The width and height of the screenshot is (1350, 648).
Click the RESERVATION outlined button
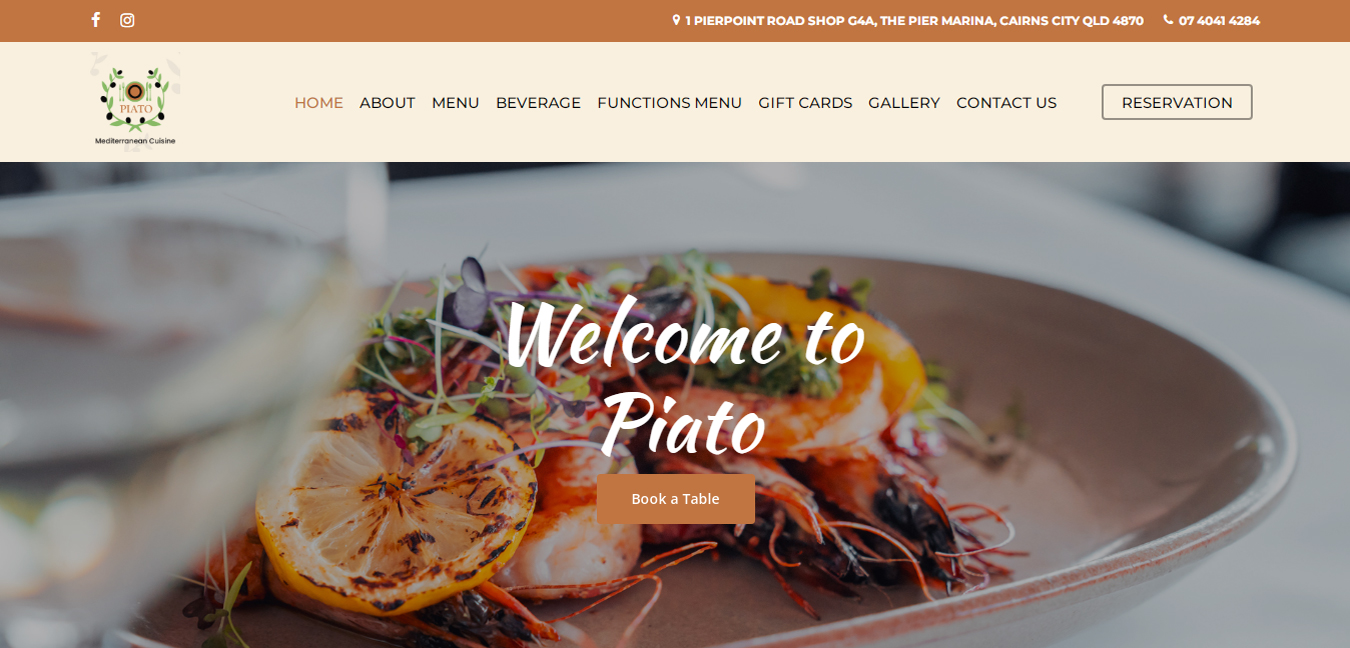tap(1177, 102)
